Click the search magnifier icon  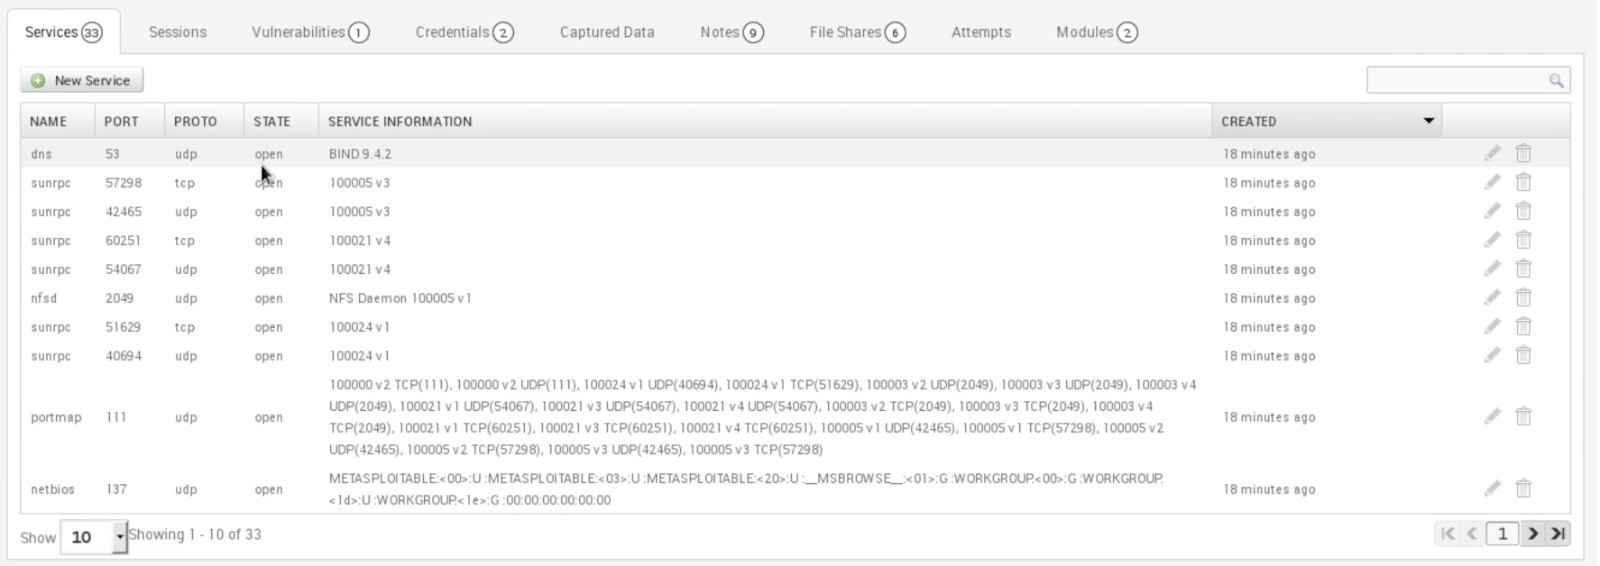click(1556, 80)
